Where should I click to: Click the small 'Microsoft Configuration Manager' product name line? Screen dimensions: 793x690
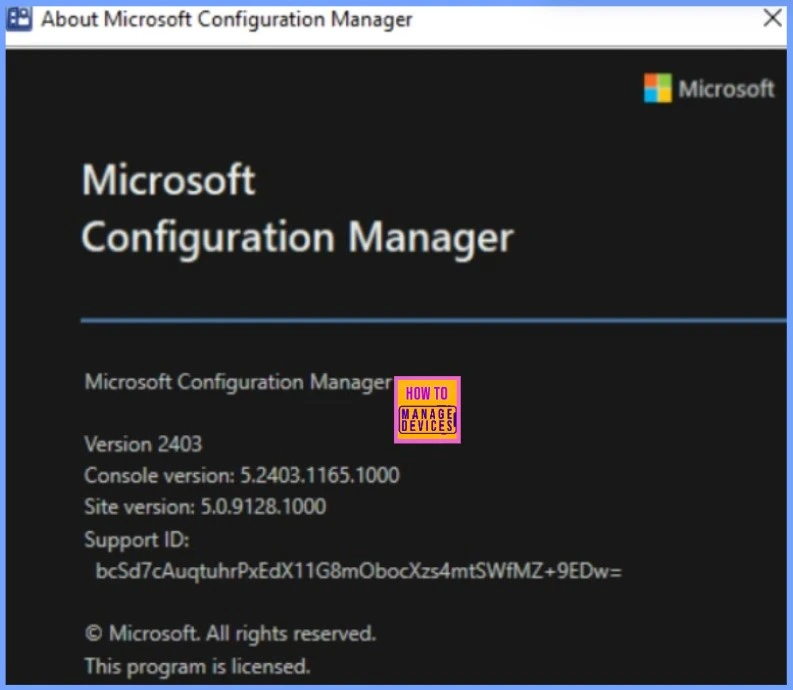[238, 382]
